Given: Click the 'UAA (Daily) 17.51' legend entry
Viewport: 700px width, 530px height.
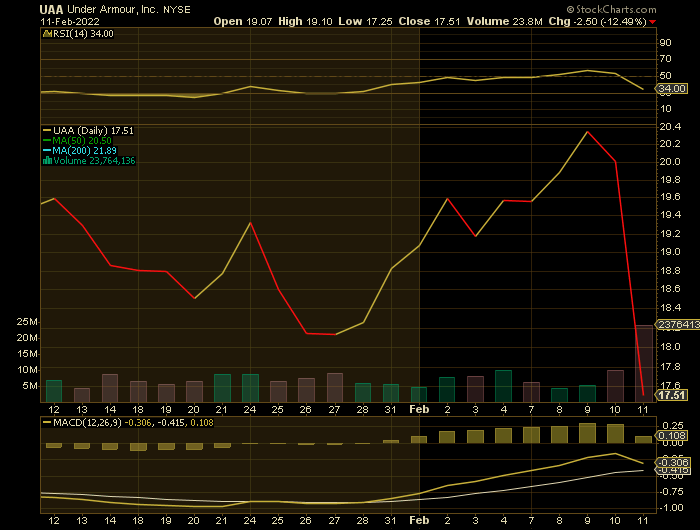Looking at the screenshot, I should [88, 130].
